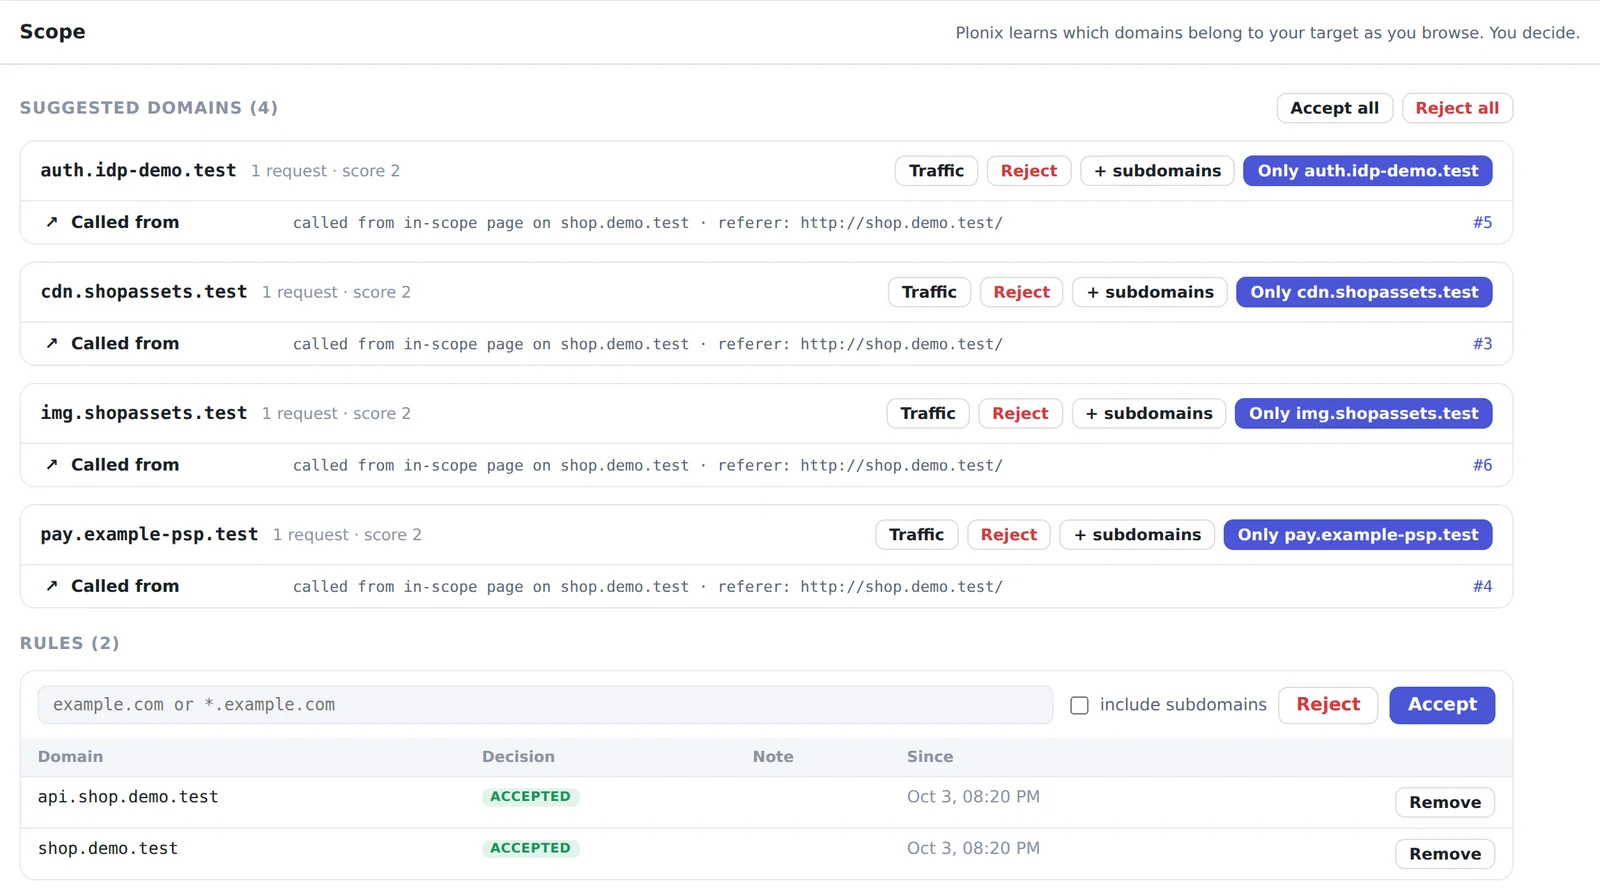Remove the shop.demo.test rule
Image resolution: width=1600 pixels, height=893 pixels.
(x=1445, y=854)
